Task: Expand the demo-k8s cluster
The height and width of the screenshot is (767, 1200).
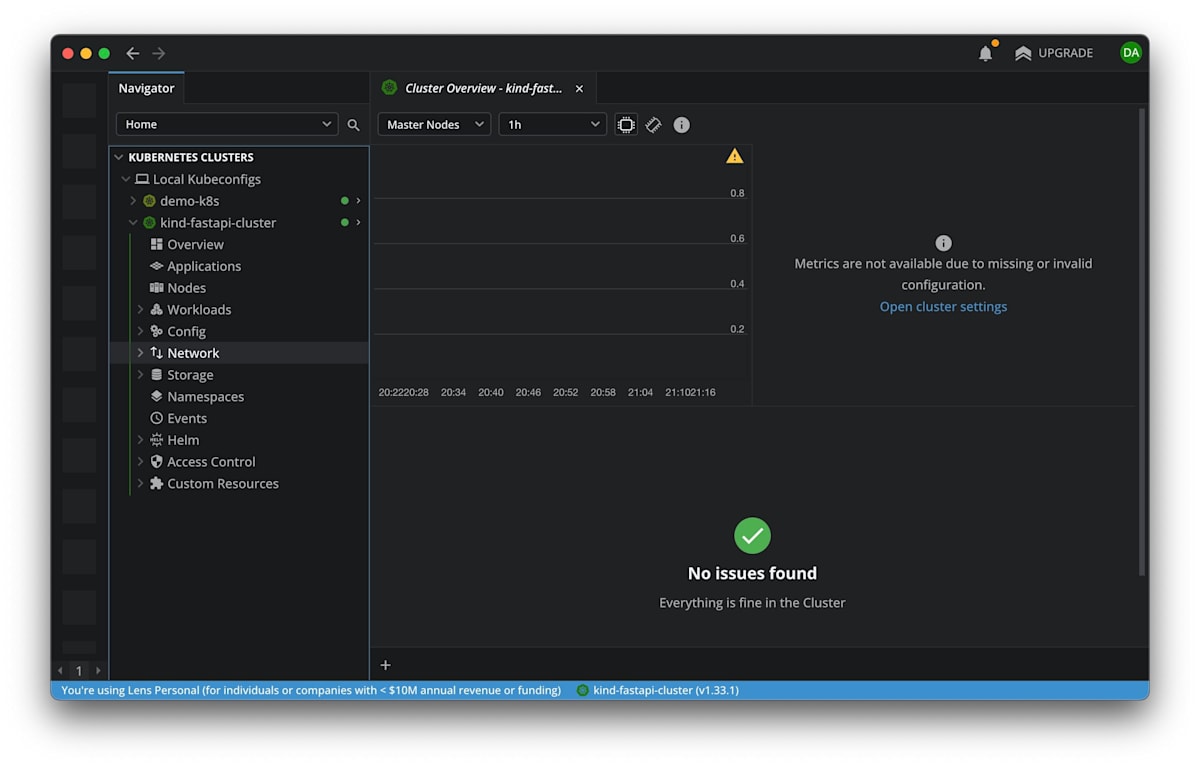Action: click(x=133, y=201)
